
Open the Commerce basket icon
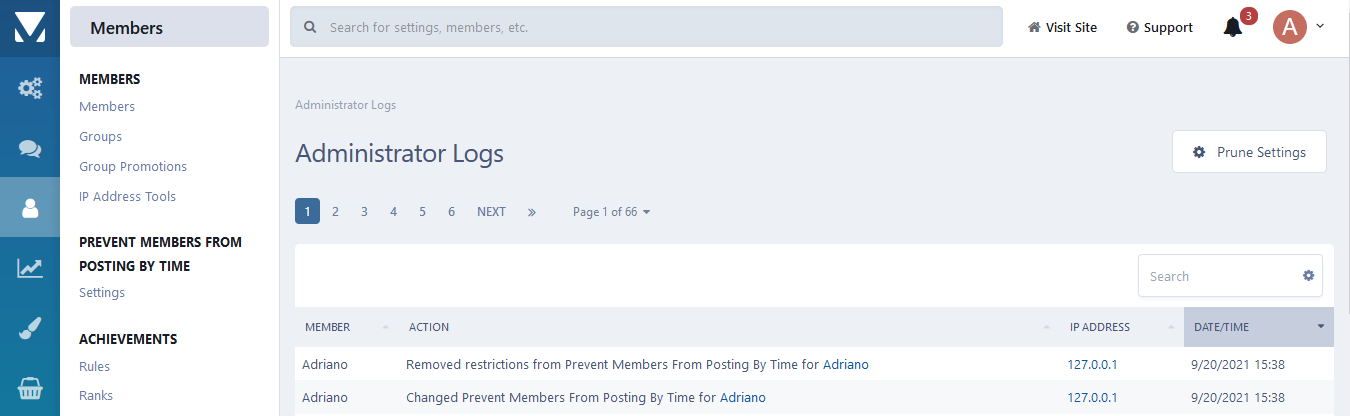30,388
